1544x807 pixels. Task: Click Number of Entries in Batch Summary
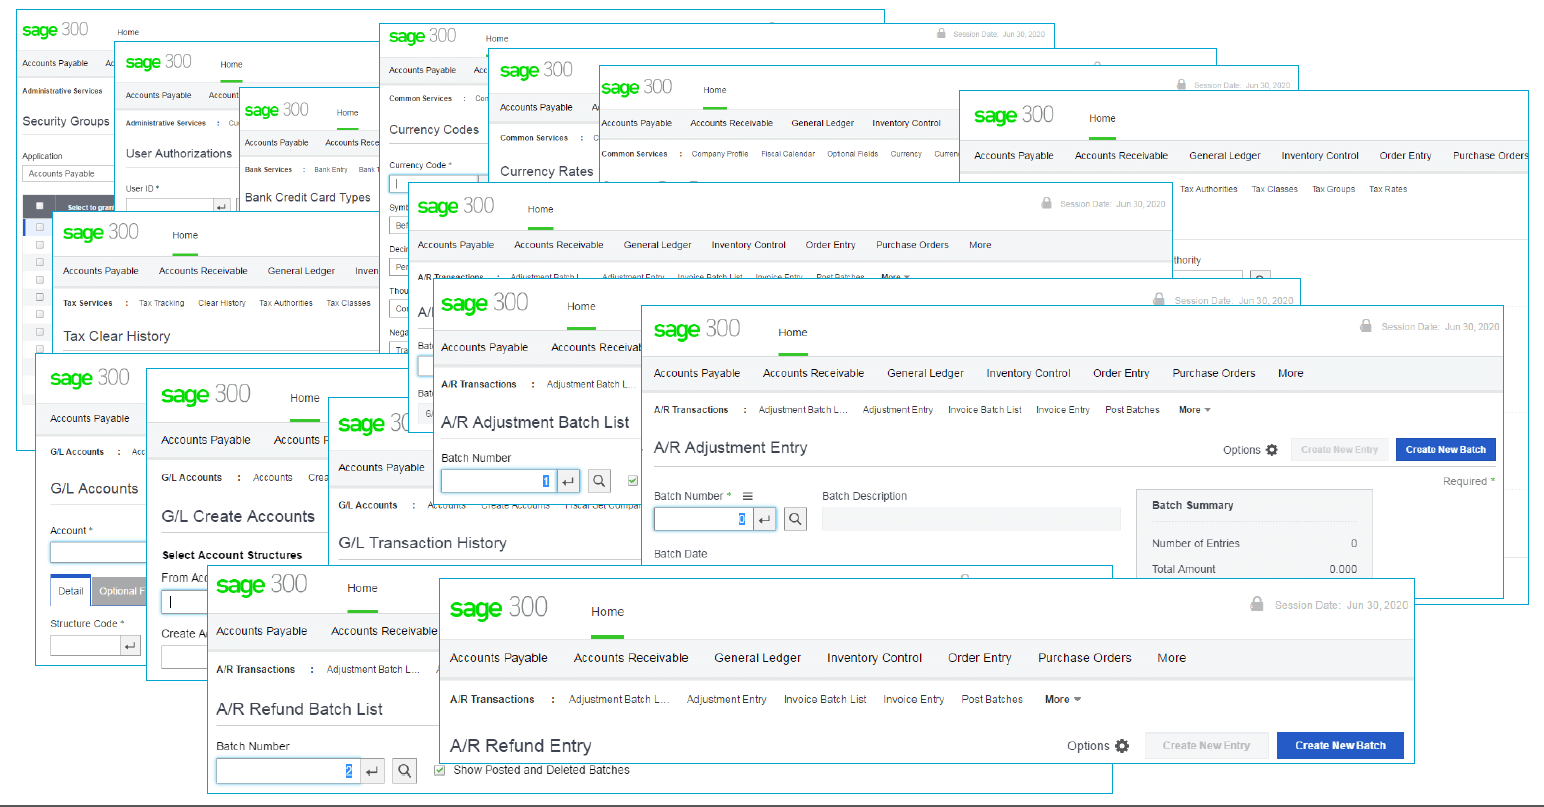(x=1195, y=544)
